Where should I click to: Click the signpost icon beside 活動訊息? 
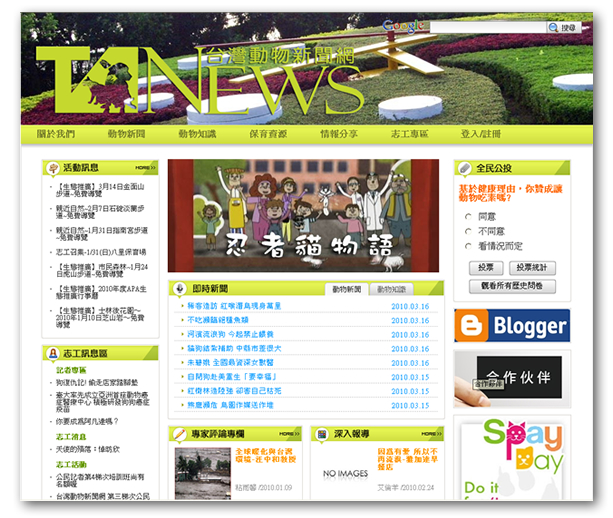53,168
